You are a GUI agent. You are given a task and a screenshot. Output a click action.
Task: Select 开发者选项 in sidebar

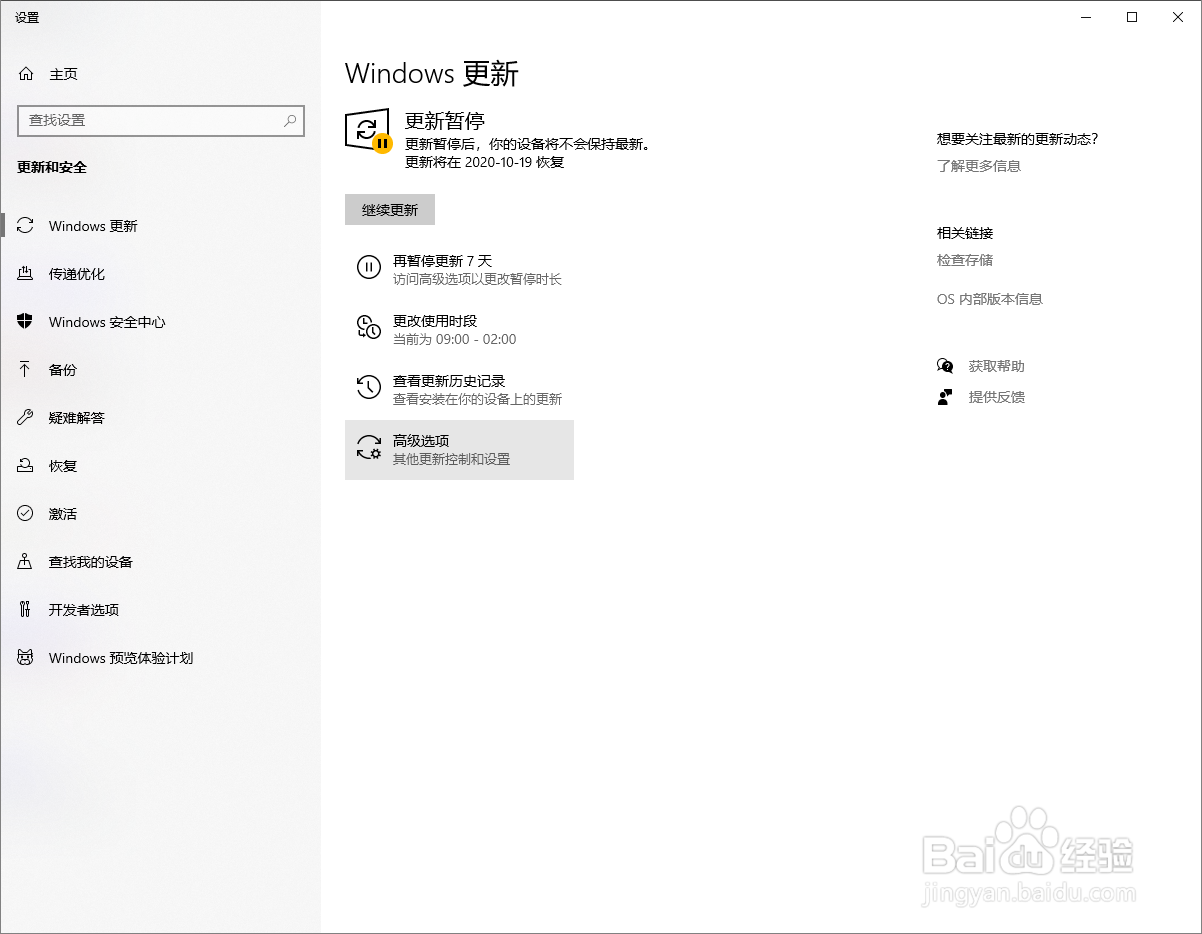pos(160,610)
